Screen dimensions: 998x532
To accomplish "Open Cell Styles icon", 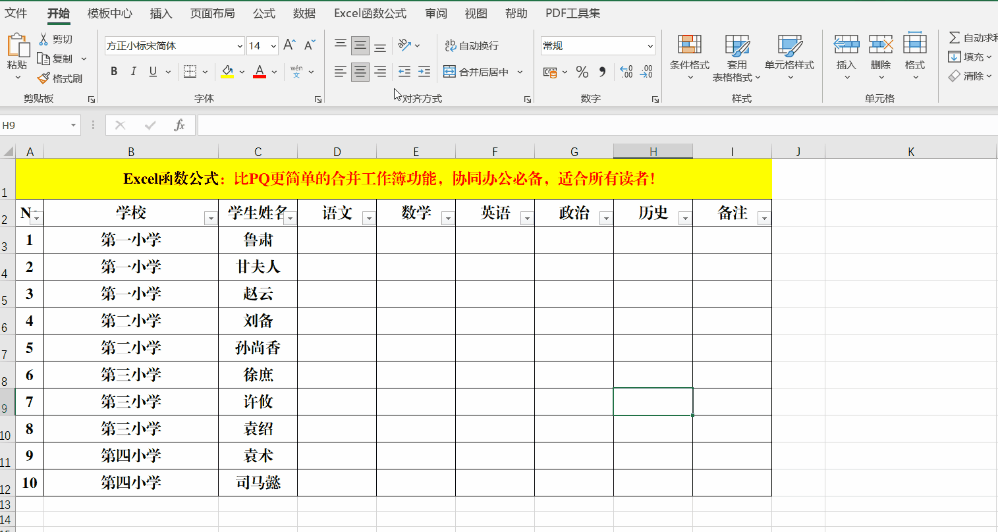I will [x=789, y=45].
